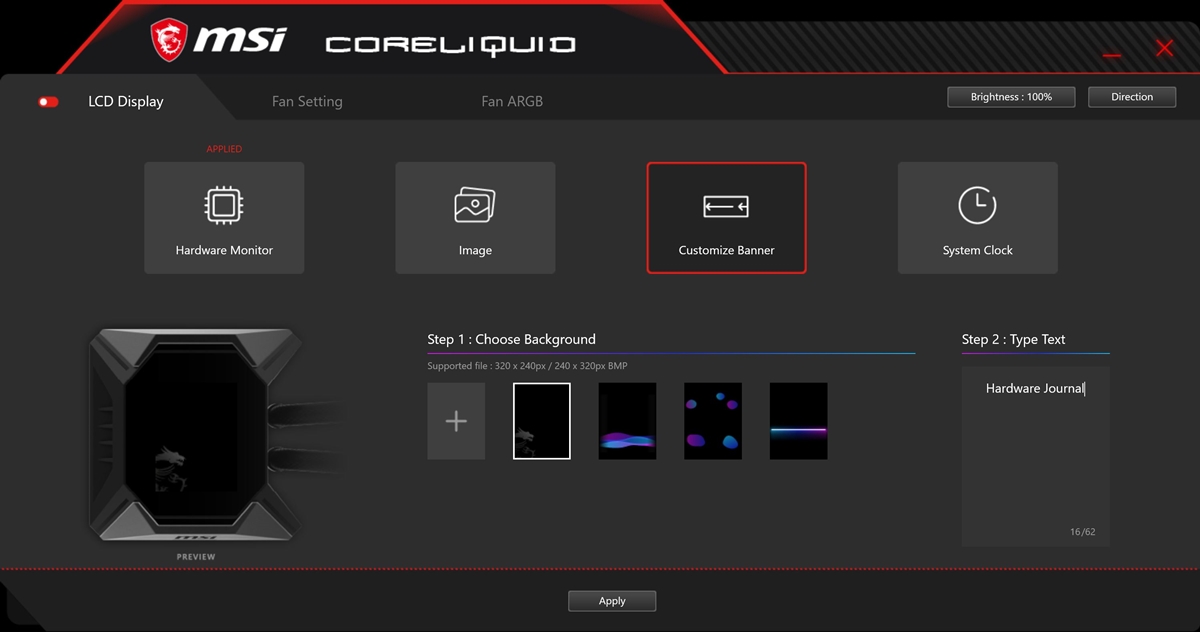Close the Coreliquid application
1200x632 pixels.
tap(1164, 48)
